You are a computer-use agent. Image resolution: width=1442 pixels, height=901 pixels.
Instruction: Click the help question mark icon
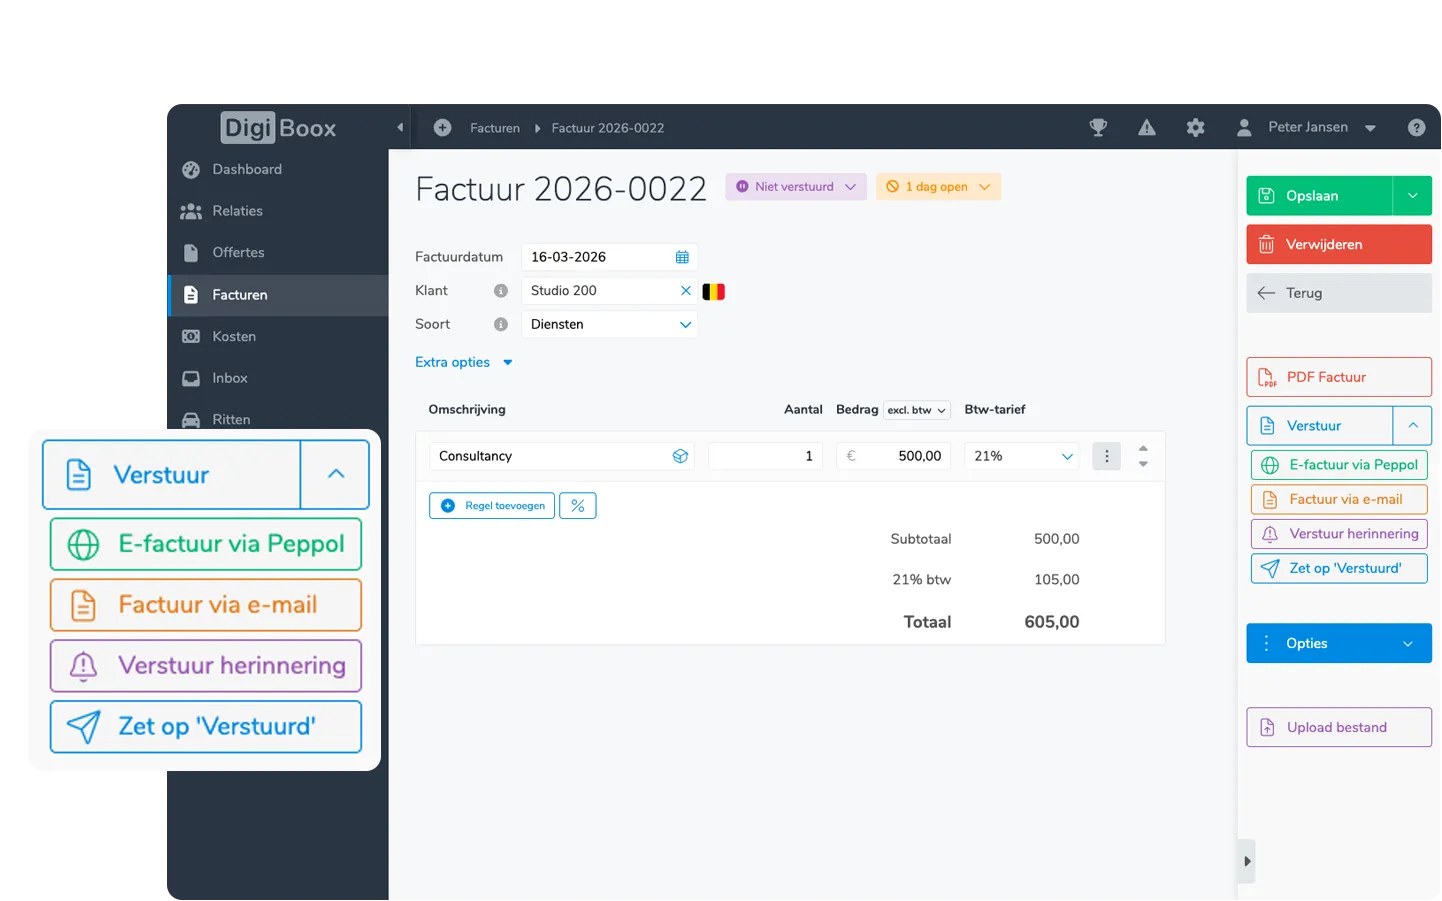(x=1416, y=128)
